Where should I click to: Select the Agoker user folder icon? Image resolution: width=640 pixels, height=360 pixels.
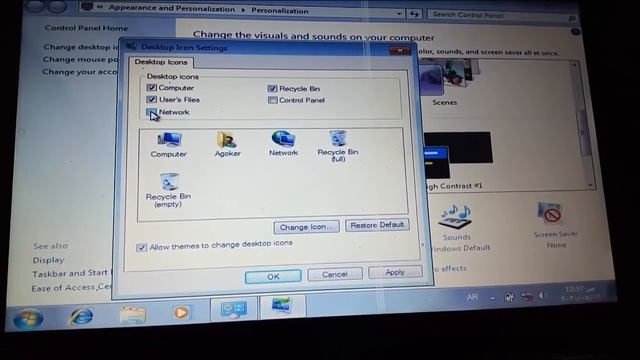(227, 144)
